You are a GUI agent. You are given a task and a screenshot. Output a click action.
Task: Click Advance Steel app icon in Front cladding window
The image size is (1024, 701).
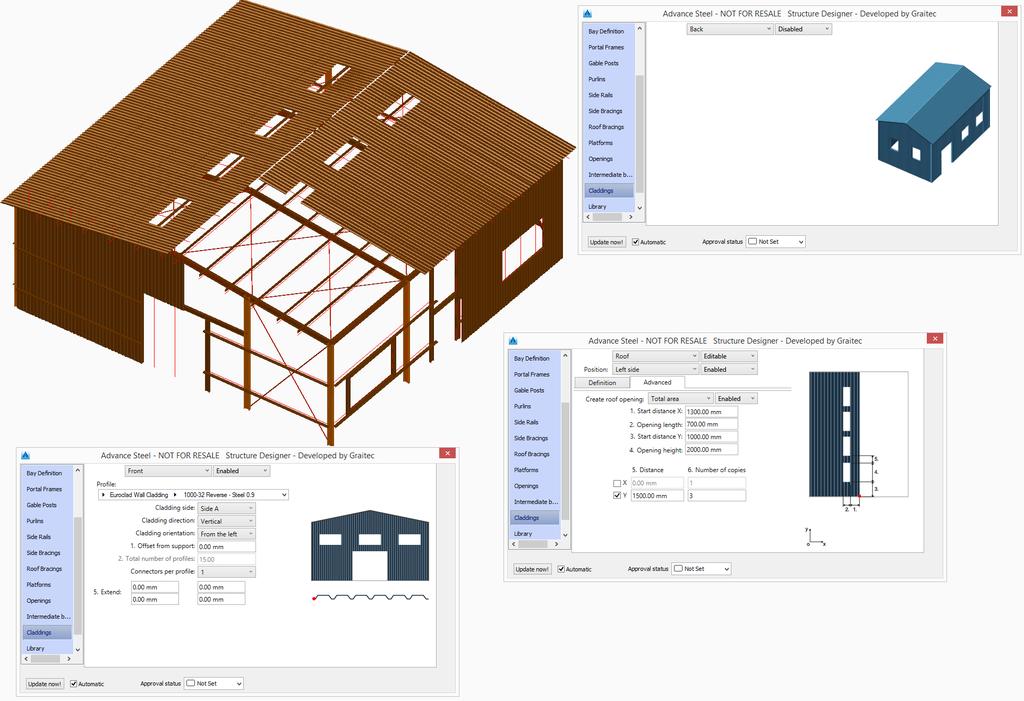(x=25, y=455)
